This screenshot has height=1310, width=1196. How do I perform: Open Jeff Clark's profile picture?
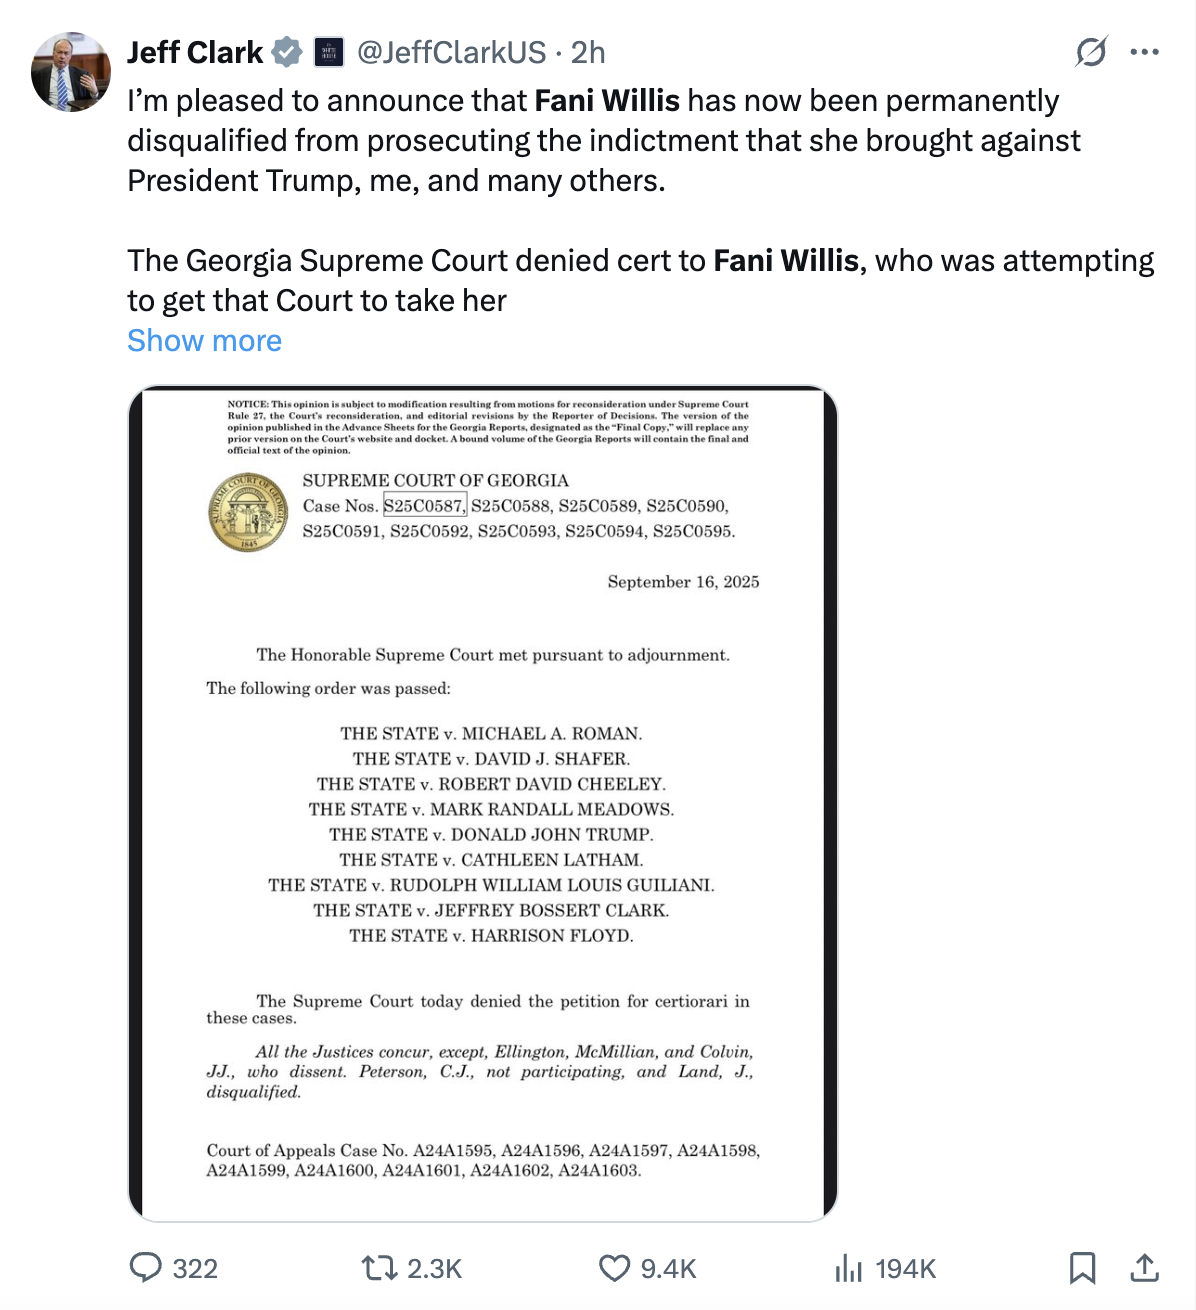coord(70,72)
